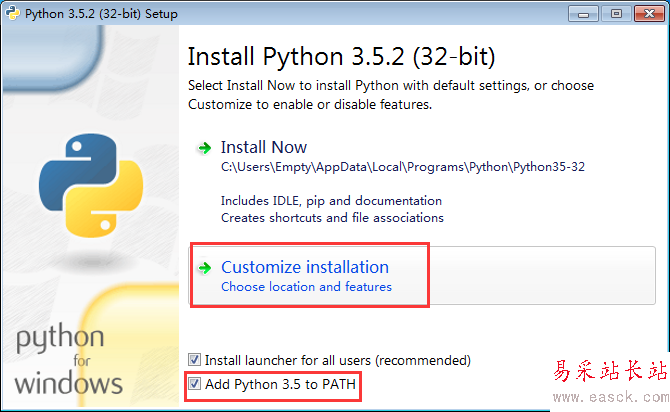Click the Python setup icon in title bar
This screenshot has height=412, width=670.
pos(12,13)
